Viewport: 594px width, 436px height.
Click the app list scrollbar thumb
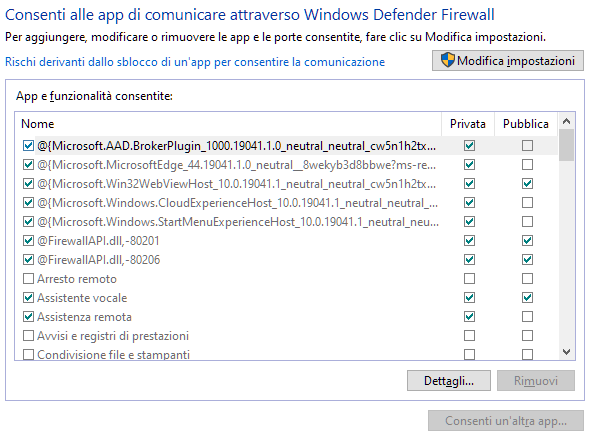pyautogui.click(x=566, y=145)
